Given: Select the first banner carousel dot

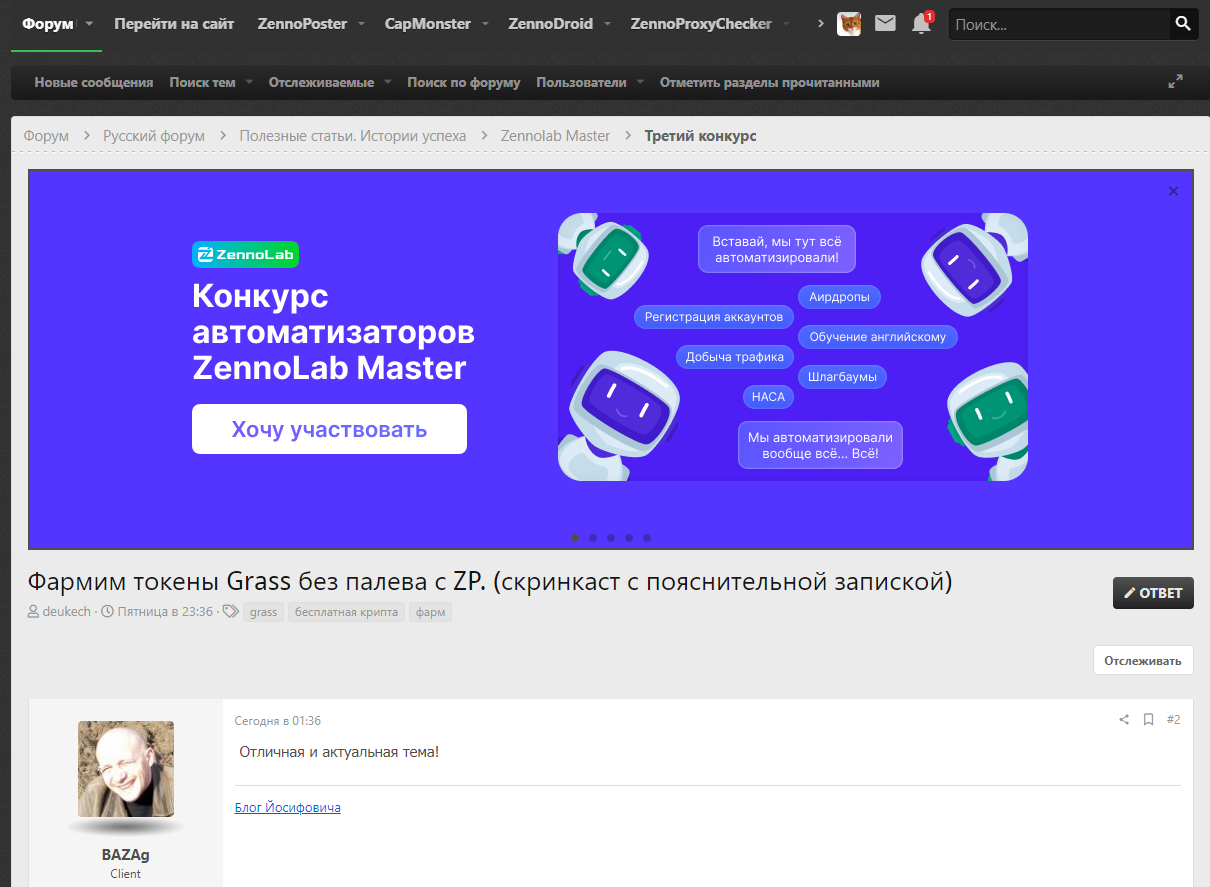Looking at the screenshot, I should (575, 538).
